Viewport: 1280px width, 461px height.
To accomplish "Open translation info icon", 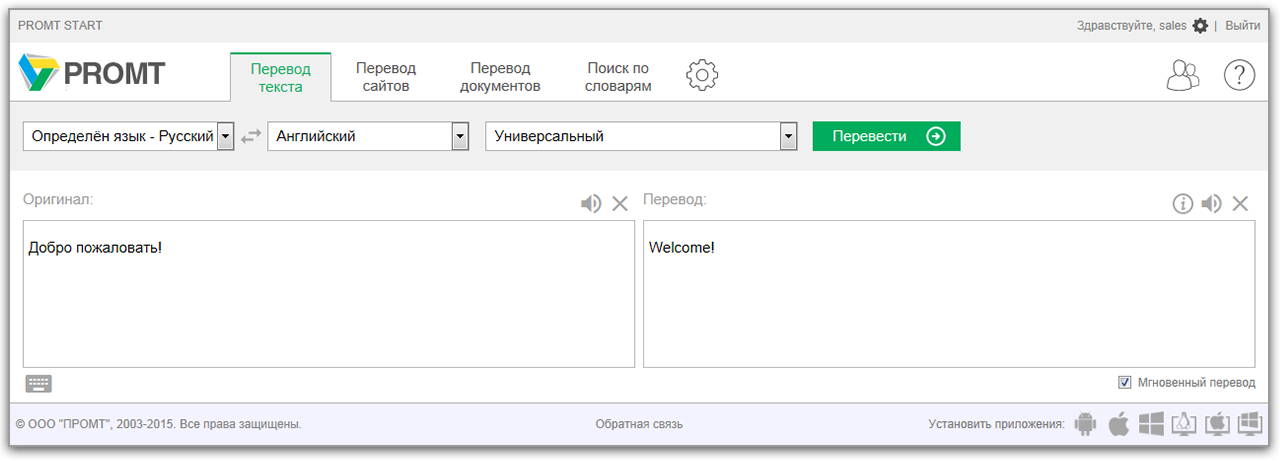I will (1183, 204).
